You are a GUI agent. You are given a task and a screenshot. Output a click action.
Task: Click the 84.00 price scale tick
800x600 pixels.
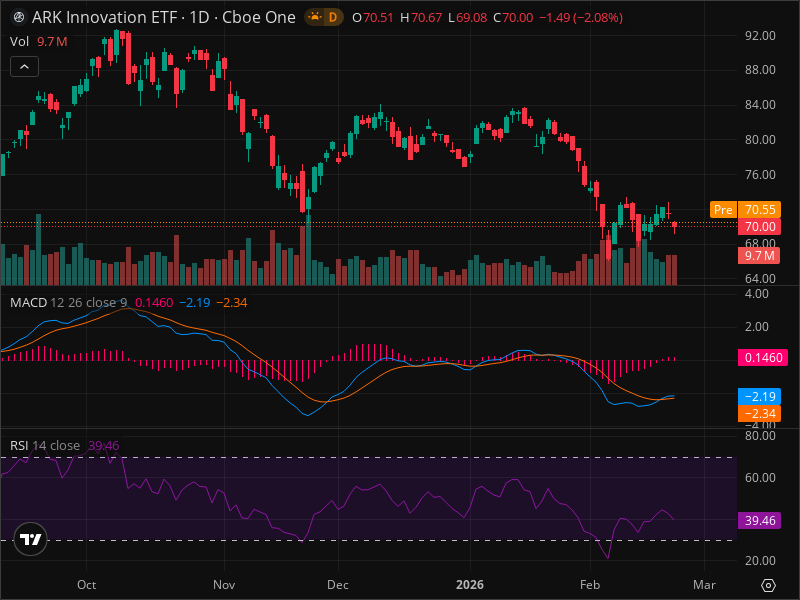pyautogui.click(x=760, y=105)
